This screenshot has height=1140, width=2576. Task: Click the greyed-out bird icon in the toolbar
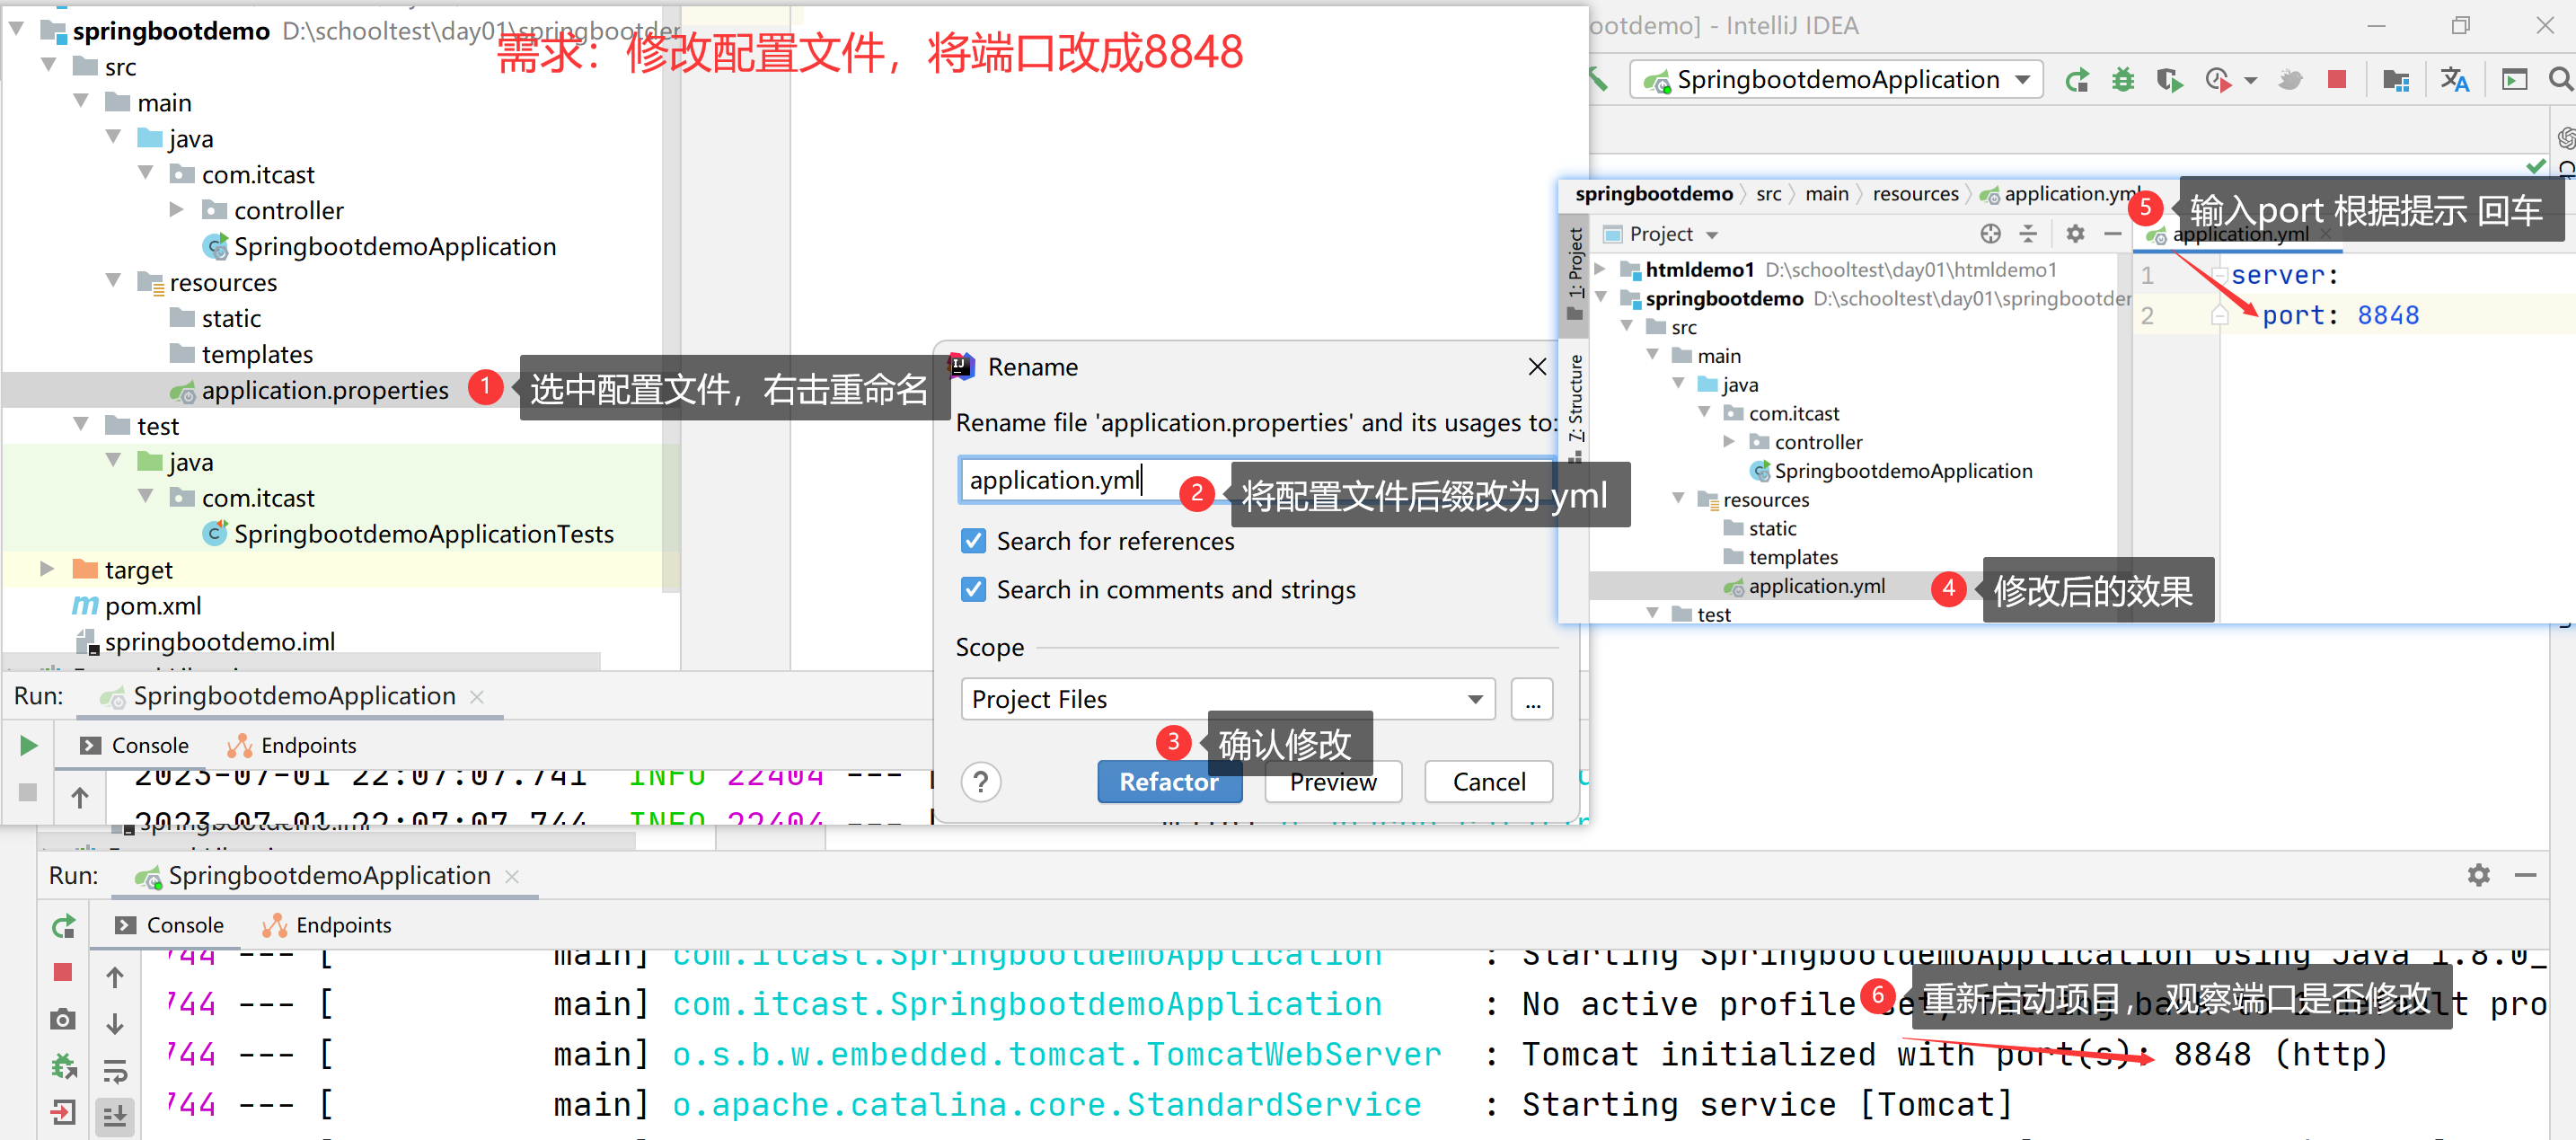(2290, 80)
